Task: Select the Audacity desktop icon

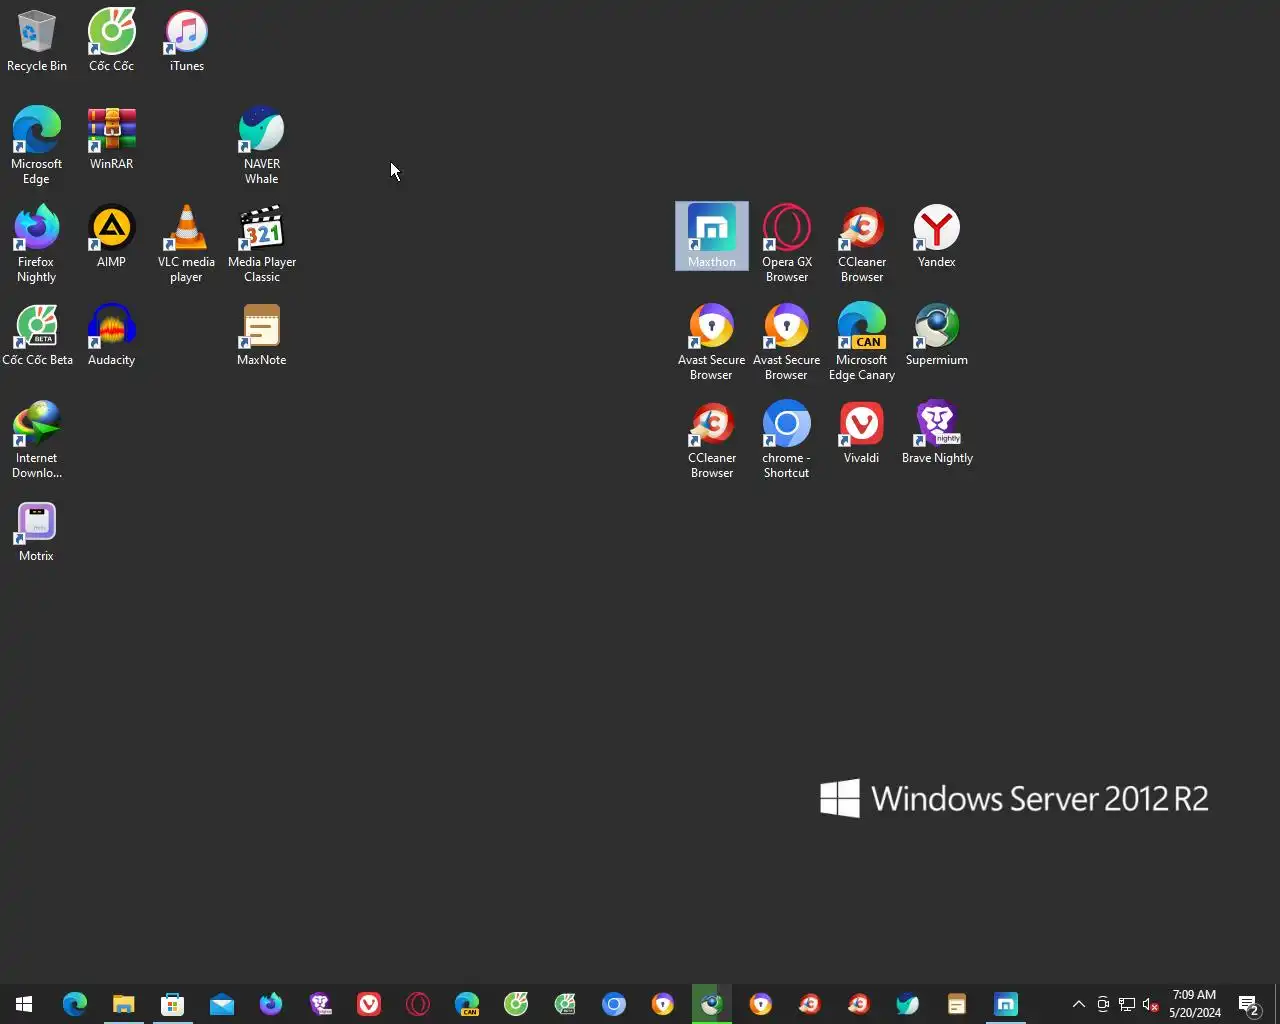Action: click(x=111, y=335)
